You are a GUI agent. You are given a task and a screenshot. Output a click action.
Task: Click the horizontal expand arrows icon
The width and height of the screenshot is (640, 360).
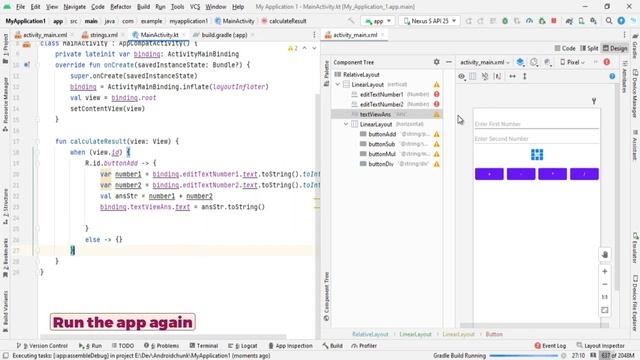click(512, 76)
